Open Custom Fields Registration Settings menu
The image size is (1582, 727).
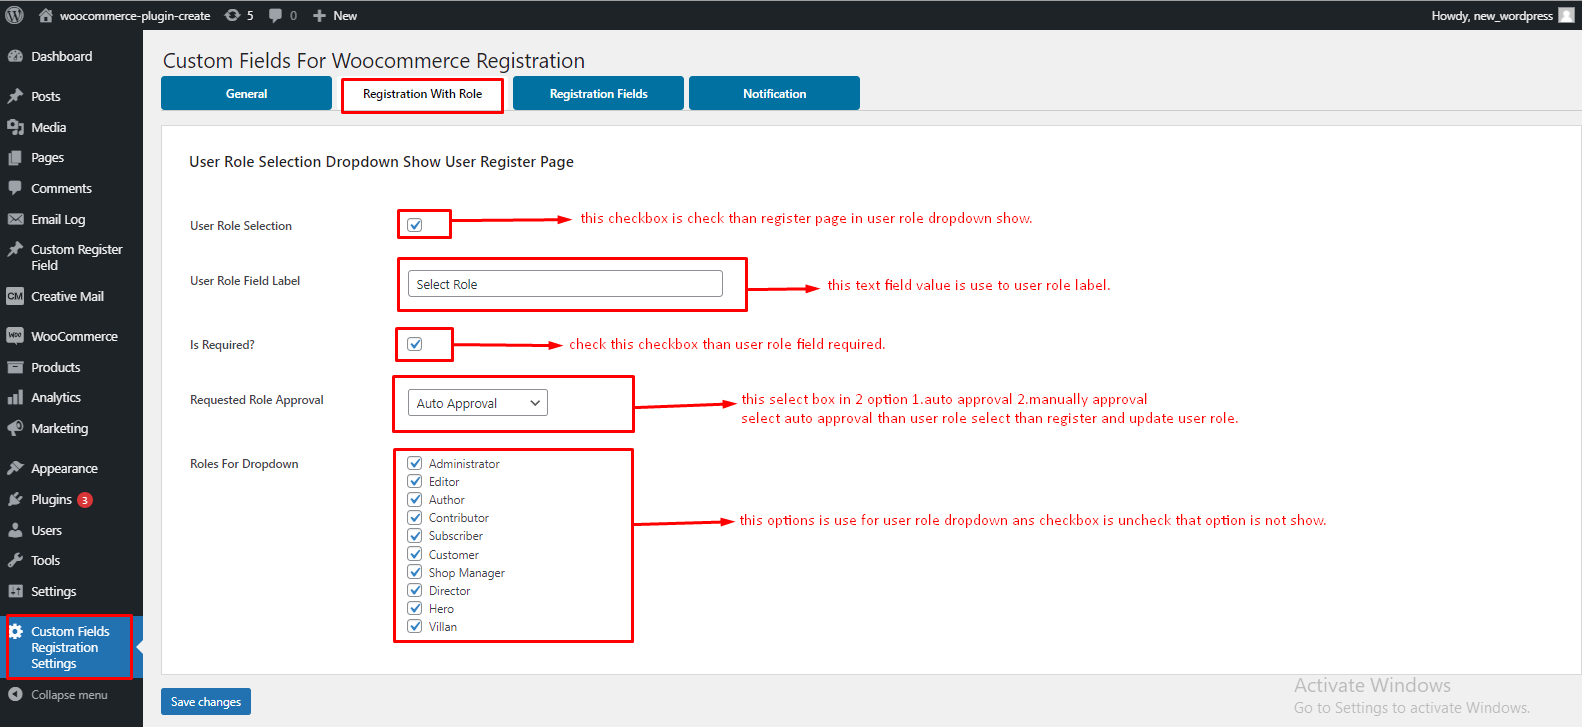click(x=70, y=647)
